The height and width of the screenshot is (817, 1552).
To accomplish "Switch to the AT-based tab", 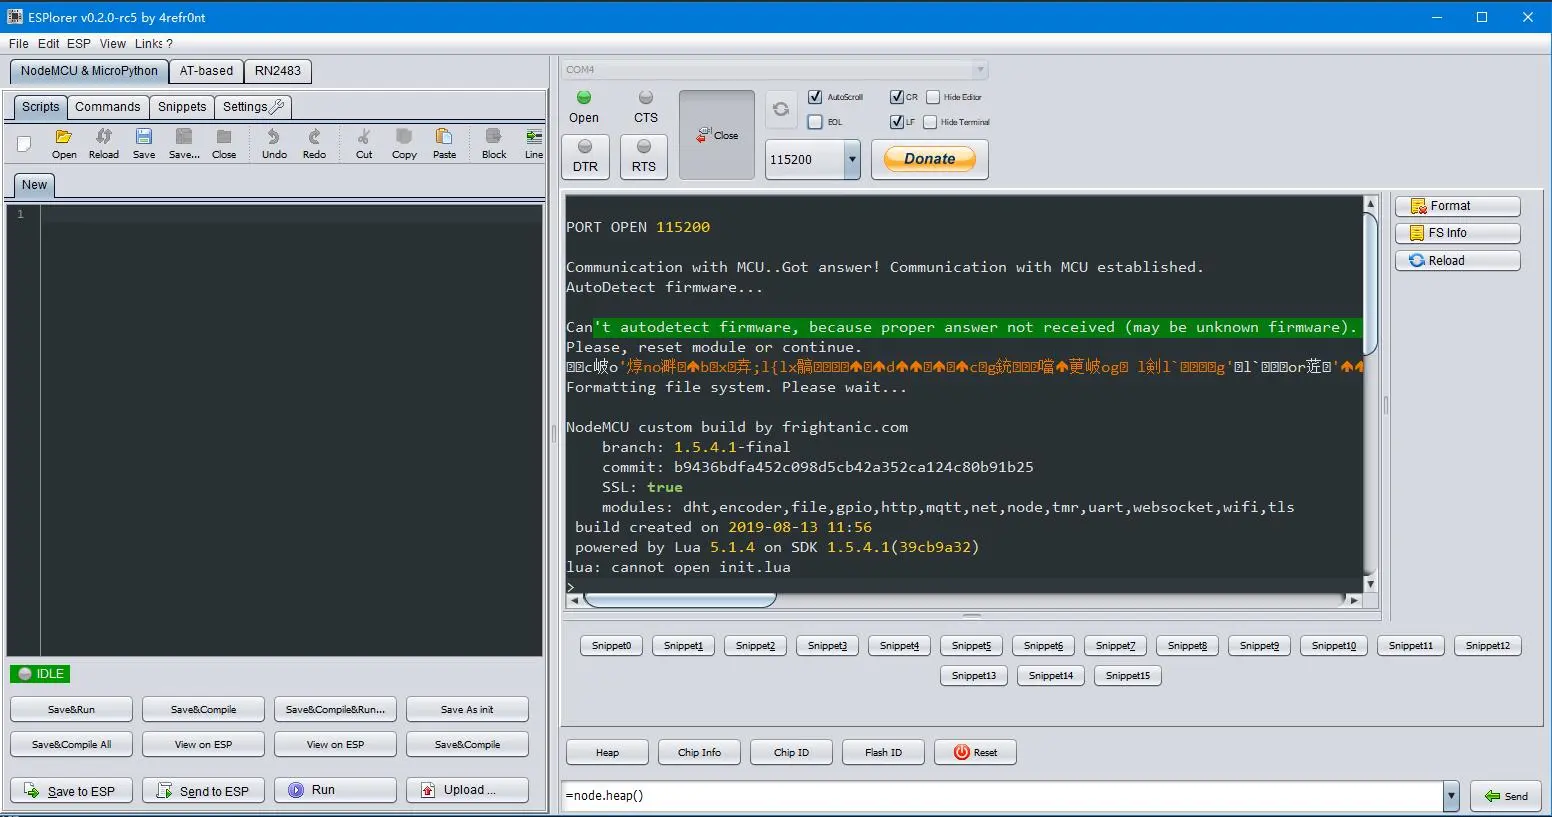I will 206,71.
